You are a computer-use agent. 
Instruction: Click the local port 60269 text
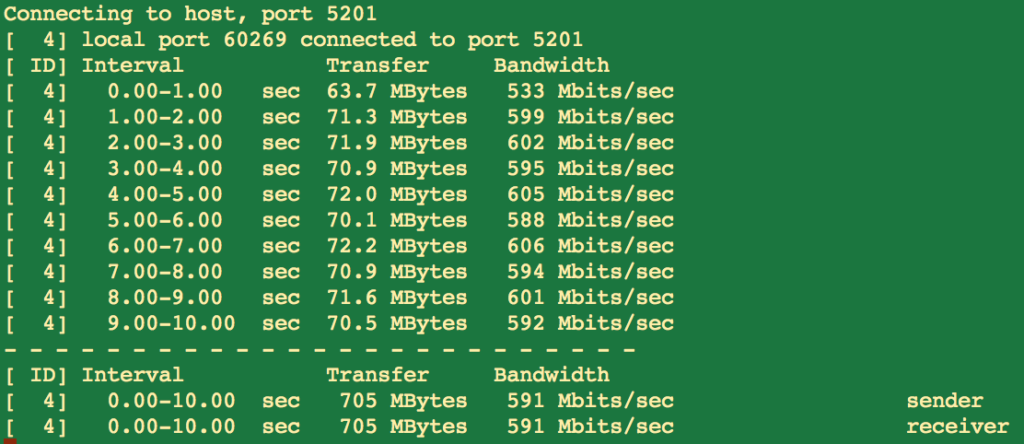click(x=184, y=40)
